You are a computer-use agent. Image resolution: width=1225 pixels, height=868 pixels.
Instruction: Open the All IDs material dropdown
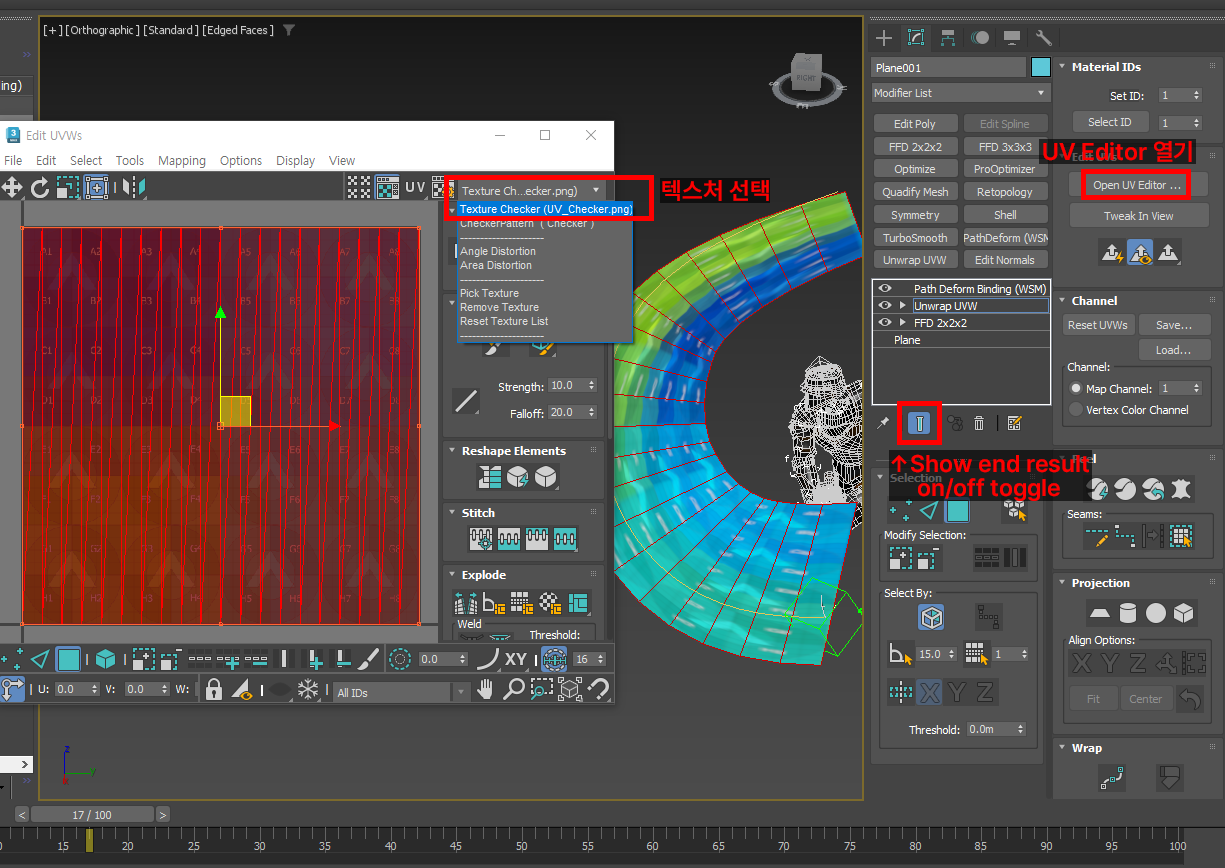[402, 692]
